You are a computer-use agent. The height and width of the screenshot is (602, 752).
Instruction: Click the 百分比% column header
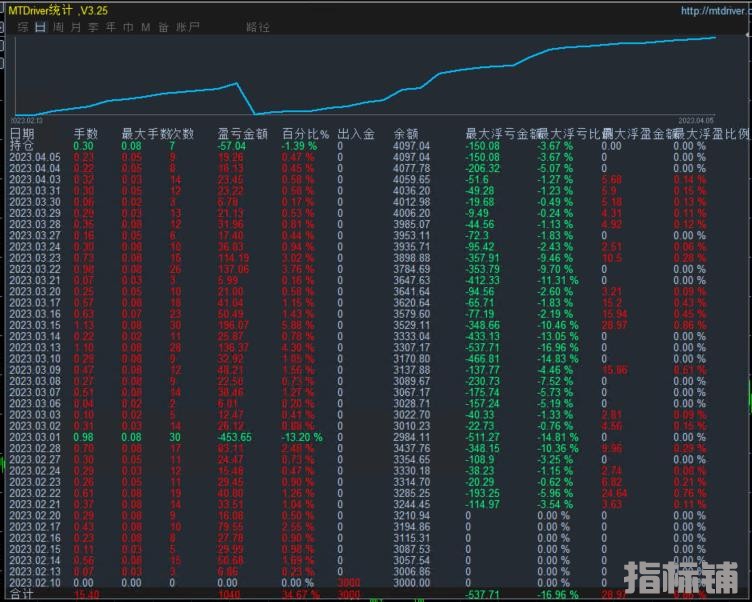[x=306, y=134]
